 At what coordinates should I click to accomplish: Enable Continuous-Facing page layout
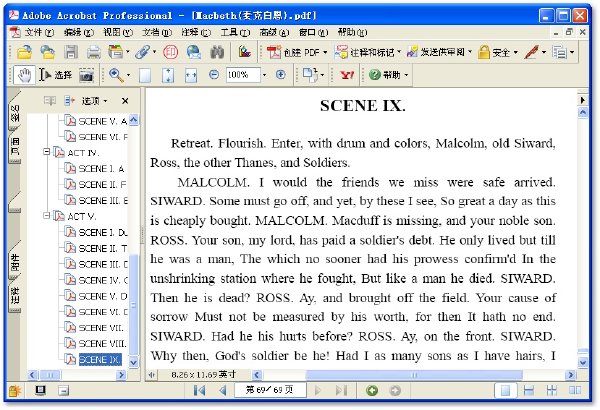551,390
